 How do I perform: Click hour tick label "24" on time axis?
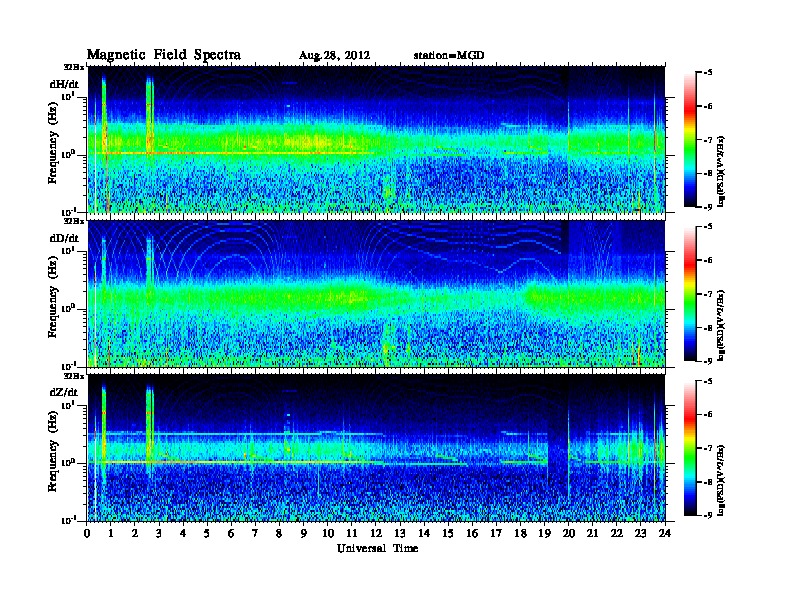[x=665, y=533]
